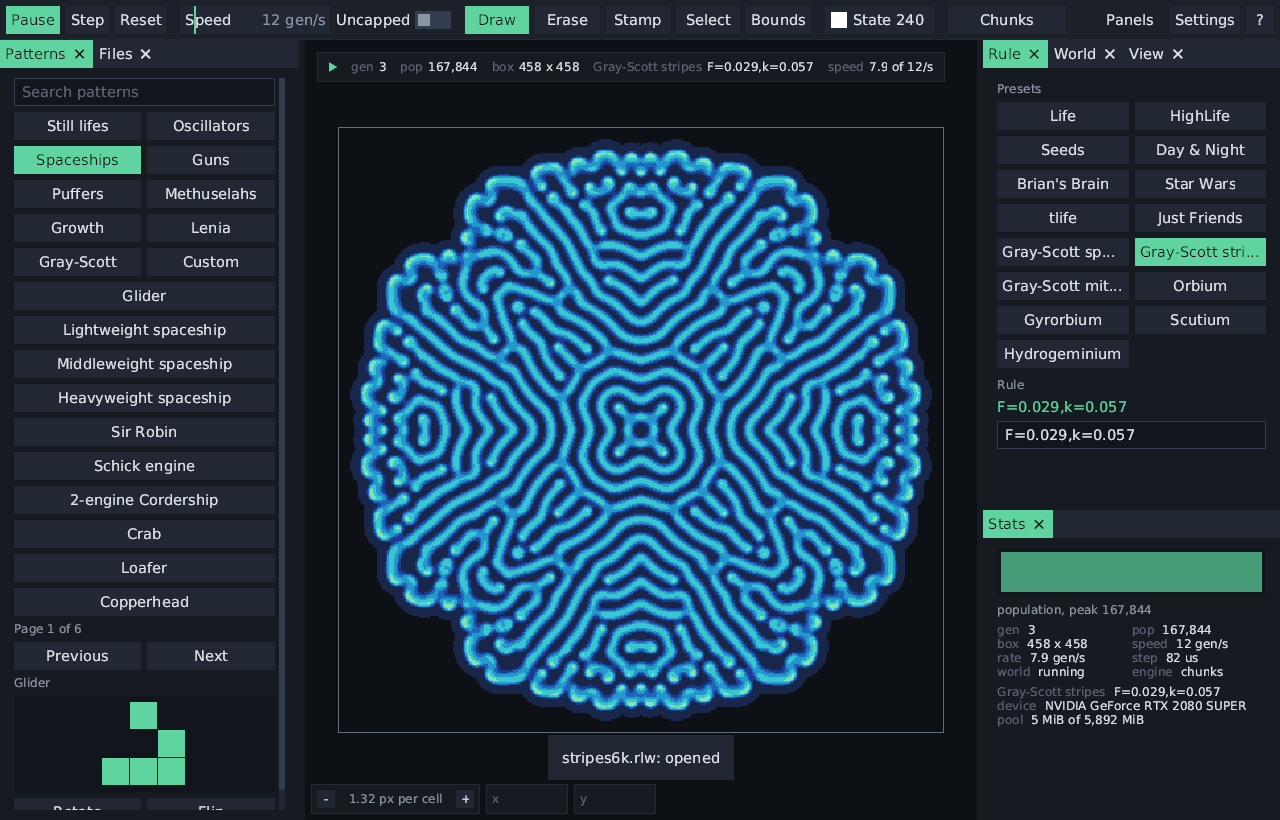Choose the Copperhead pattern

tap(144, 602)
